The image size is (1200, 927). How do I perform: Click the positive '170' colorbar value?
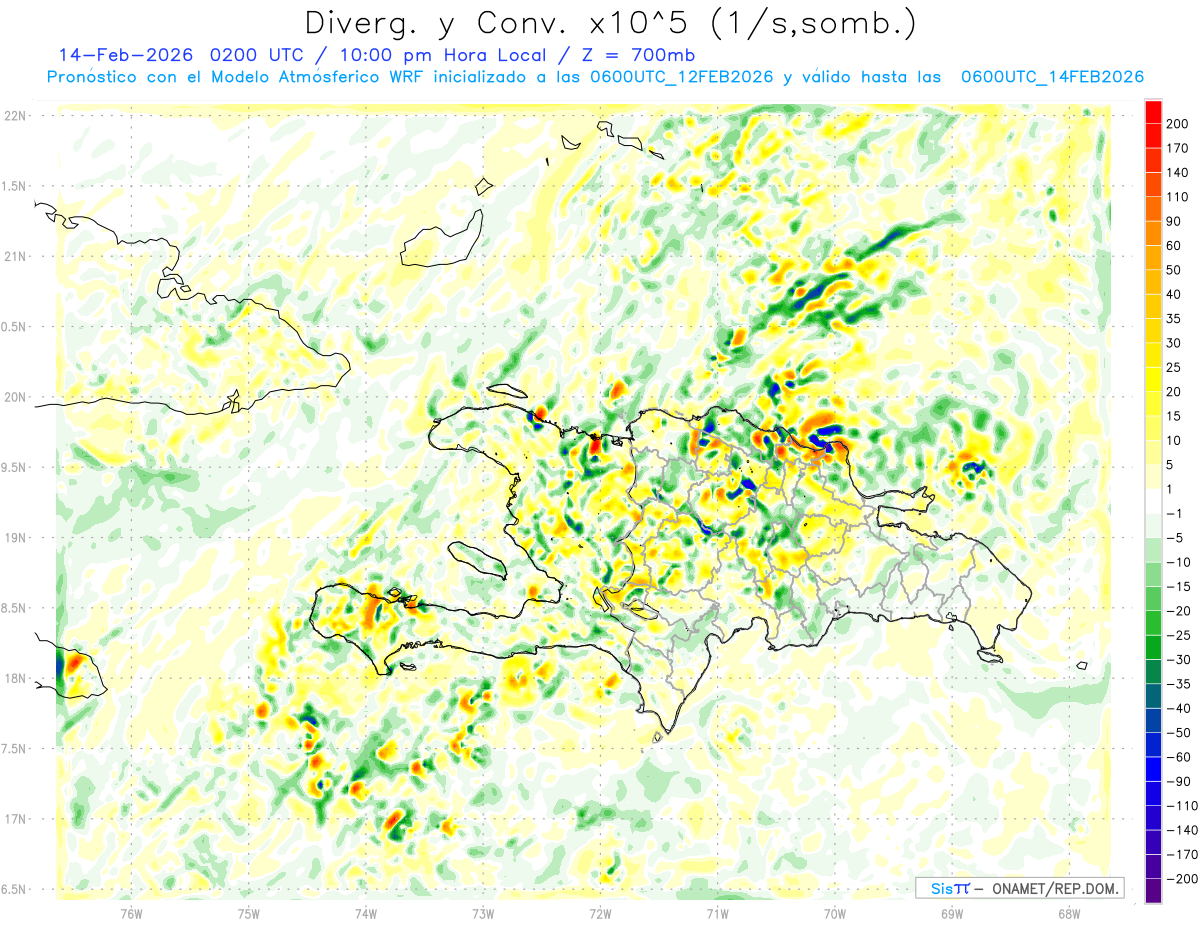pos(1179,148)
